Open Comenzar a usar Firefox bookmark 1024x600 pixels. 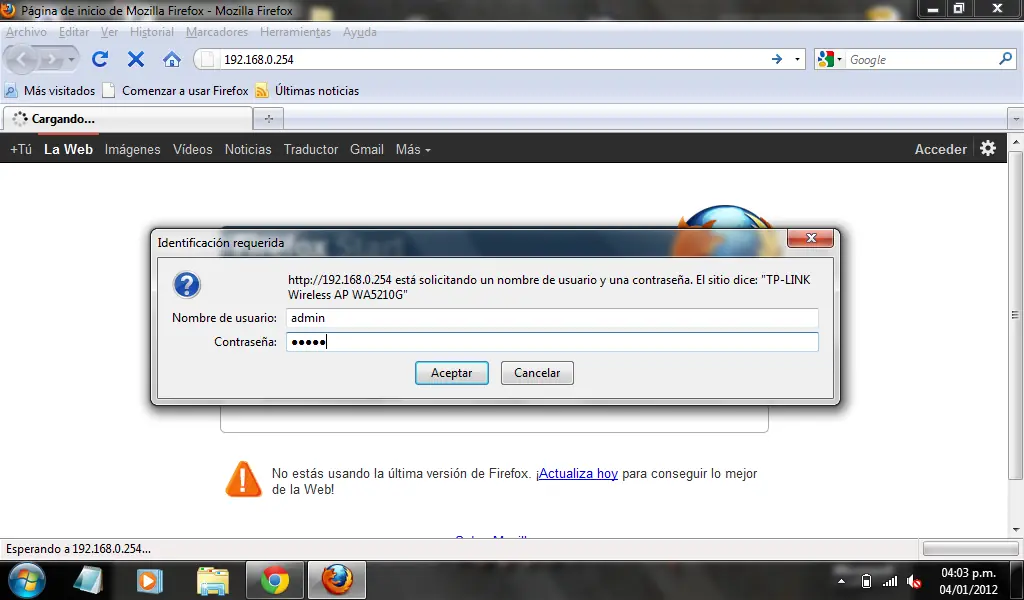coord(176,91)
